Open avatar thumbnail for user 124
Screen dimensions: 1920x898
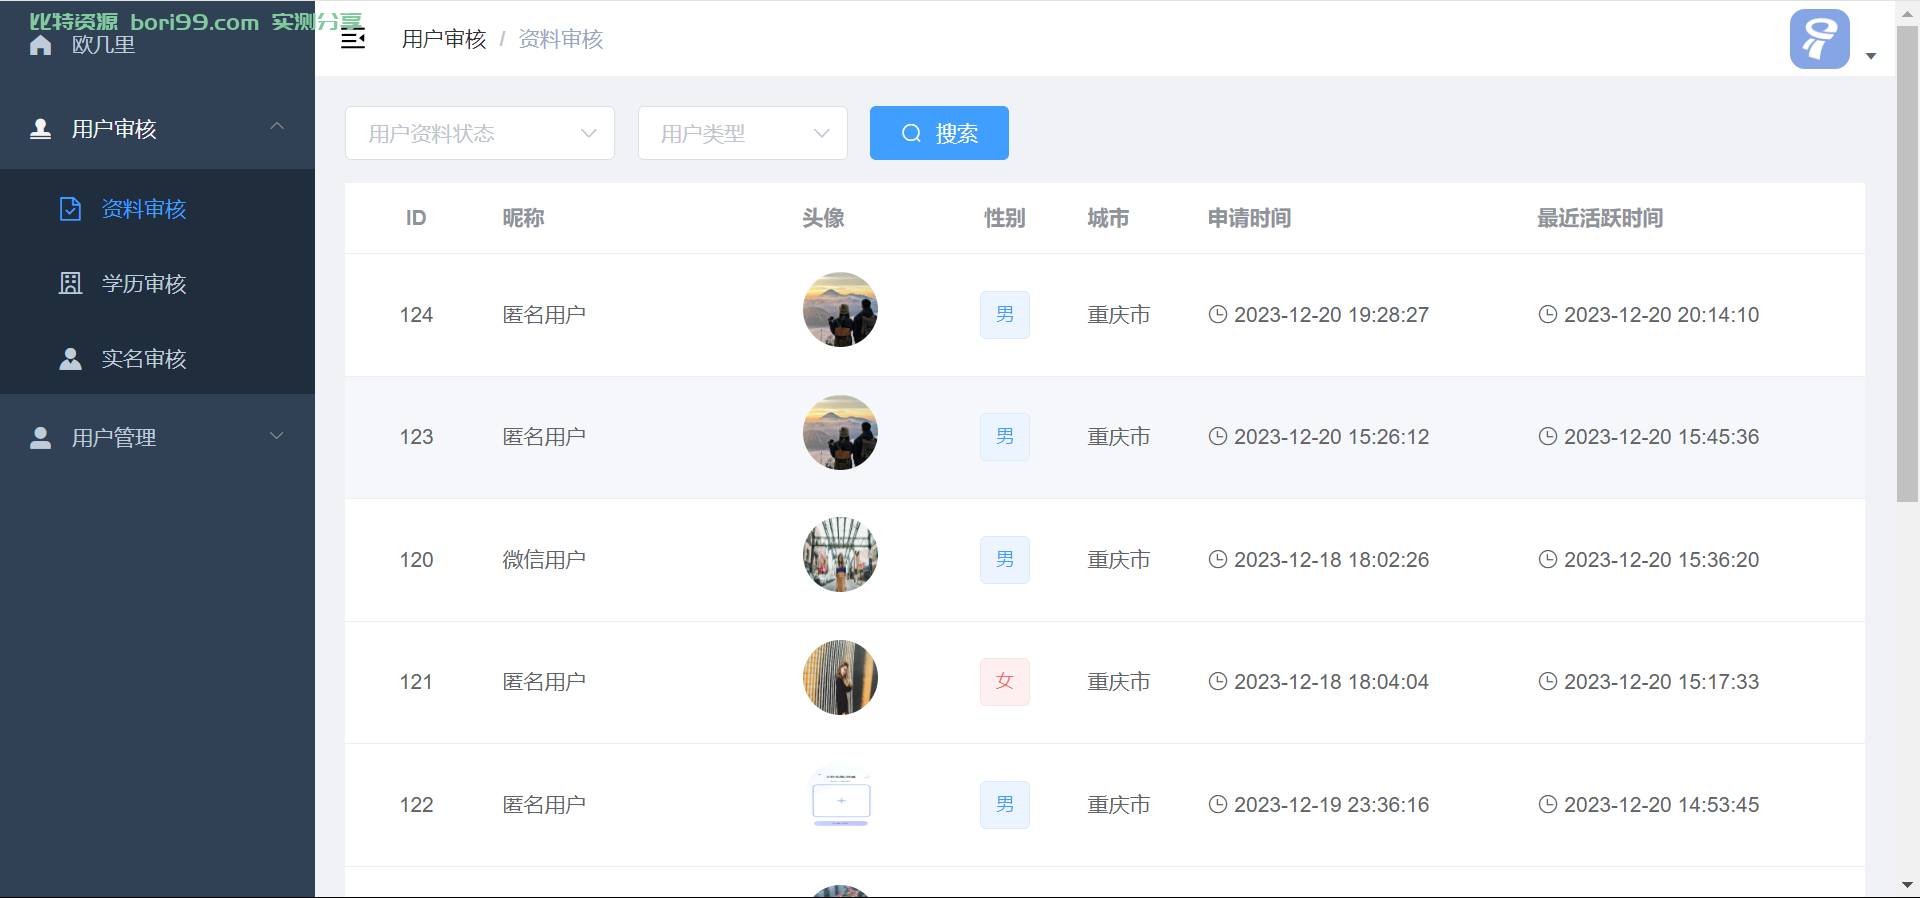click(x=840, y=310)
